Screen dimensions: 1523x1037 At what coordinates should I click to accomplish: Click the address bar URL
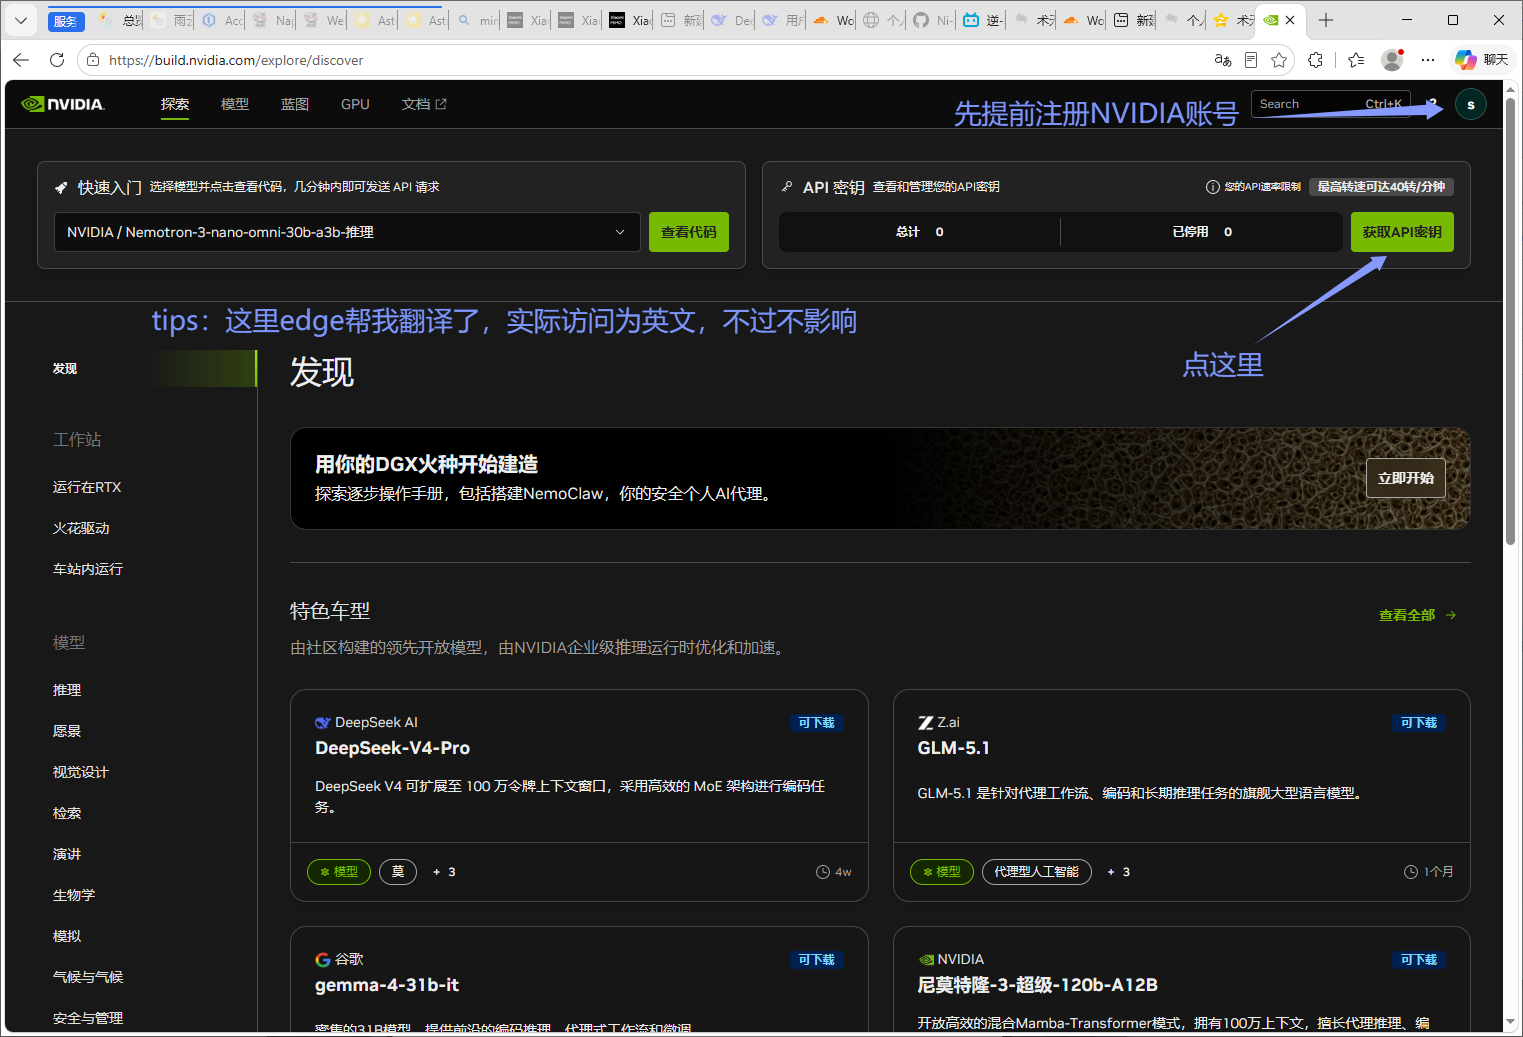(x=236, y=60)
